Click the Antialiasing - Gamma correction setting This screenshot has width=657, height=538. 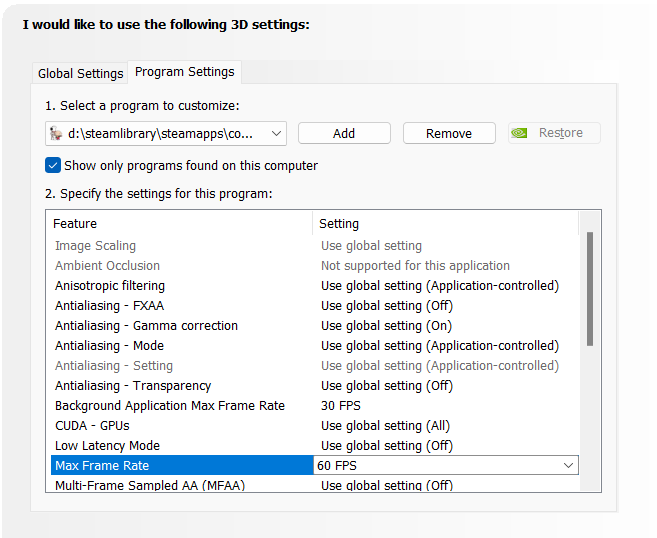point(386,325)
